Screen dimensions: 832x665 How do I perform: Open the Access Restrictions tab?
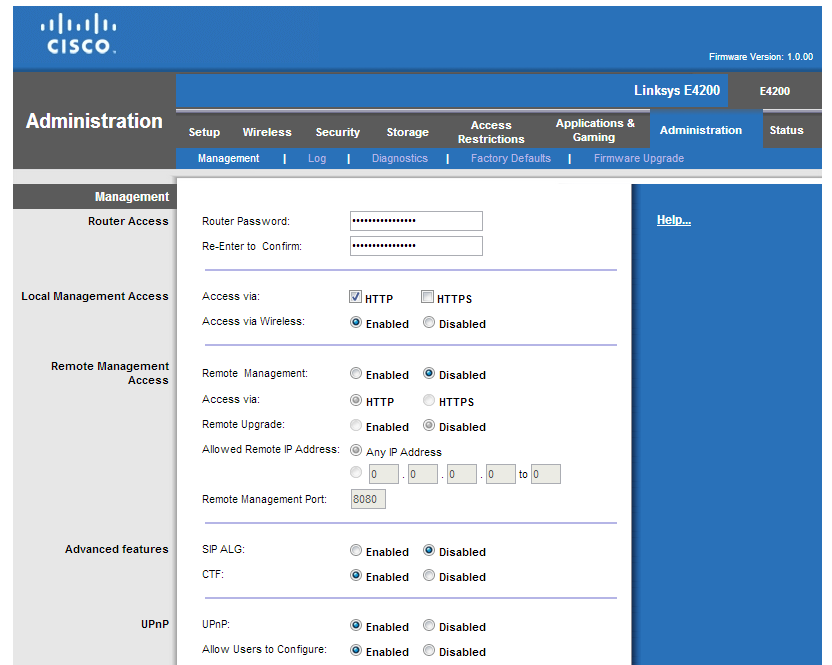(491, 132)
